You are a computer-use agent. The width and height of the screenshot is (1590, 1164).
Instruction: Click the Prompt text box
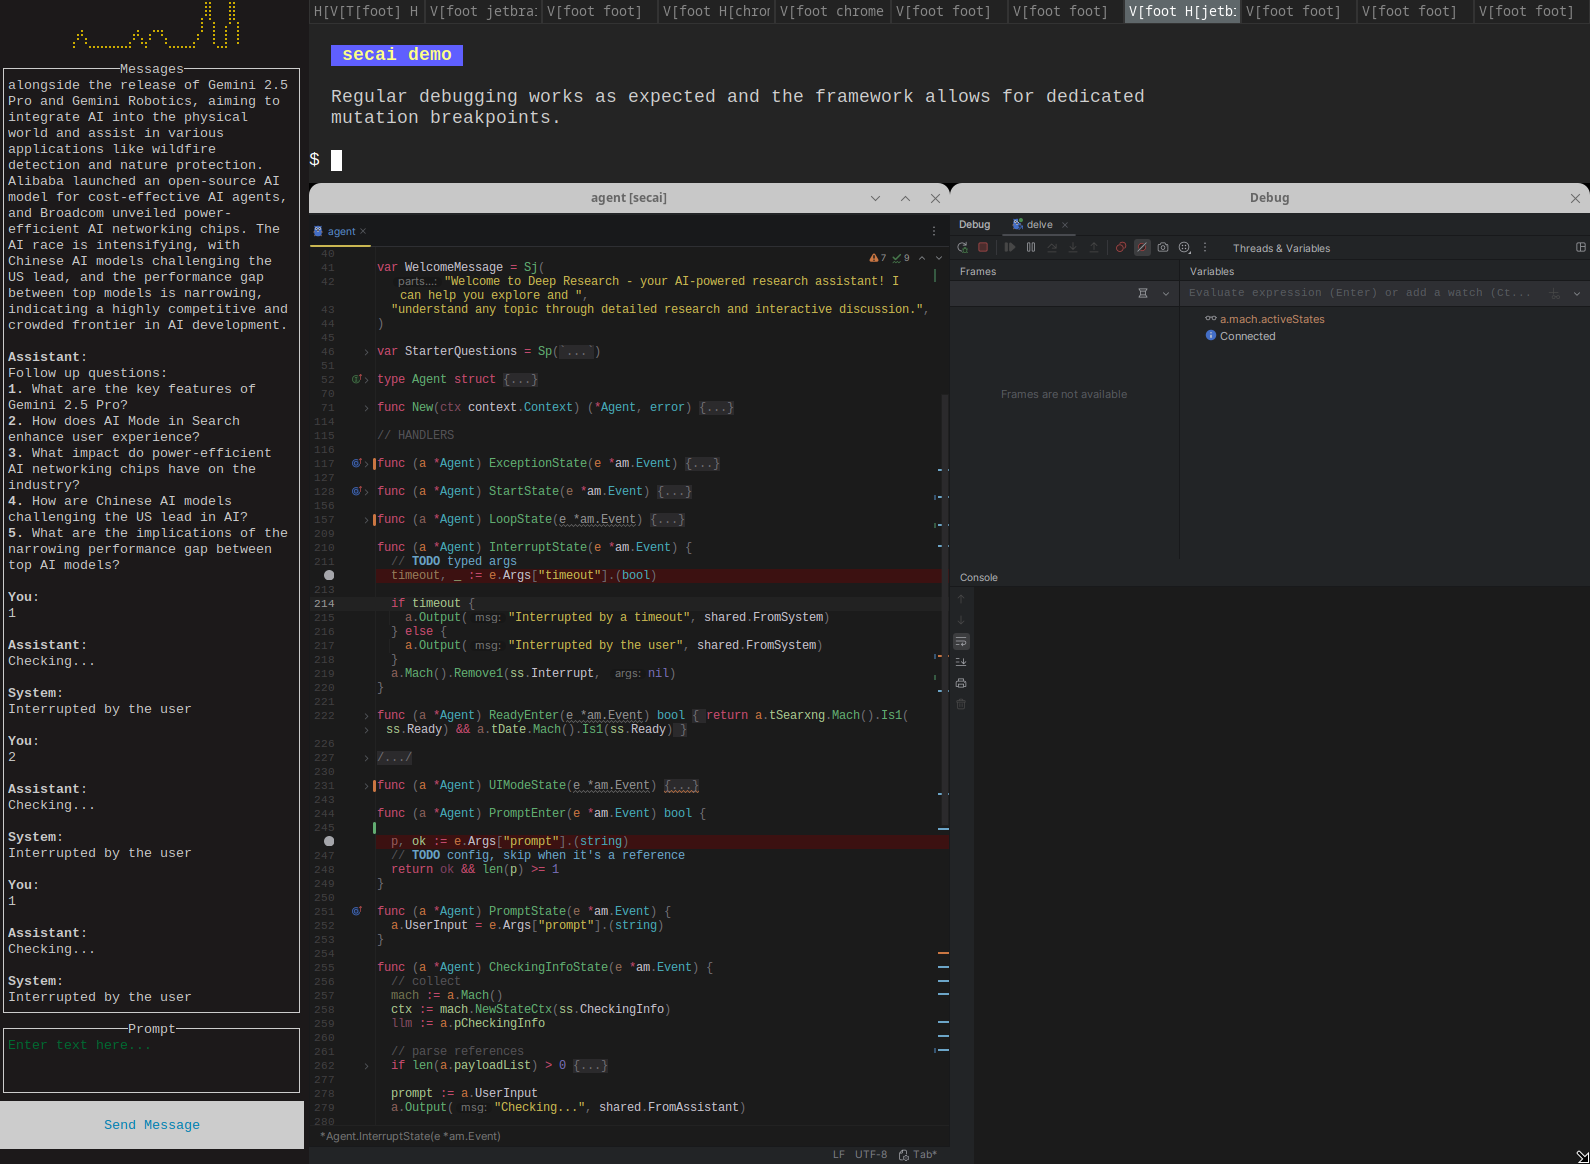tap(152, 1064)
